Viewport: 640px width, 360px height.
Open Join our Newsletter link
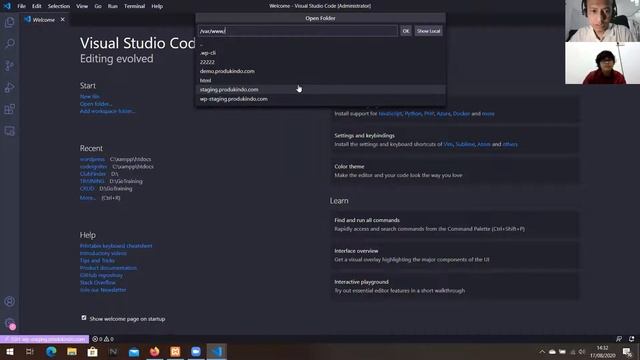click(x=103, y=290)
